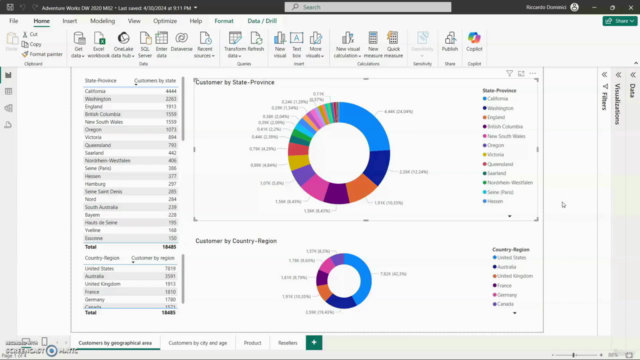Click Cut in Clipboard group
The width and height of the screenshot is (640, 360).
30,35
